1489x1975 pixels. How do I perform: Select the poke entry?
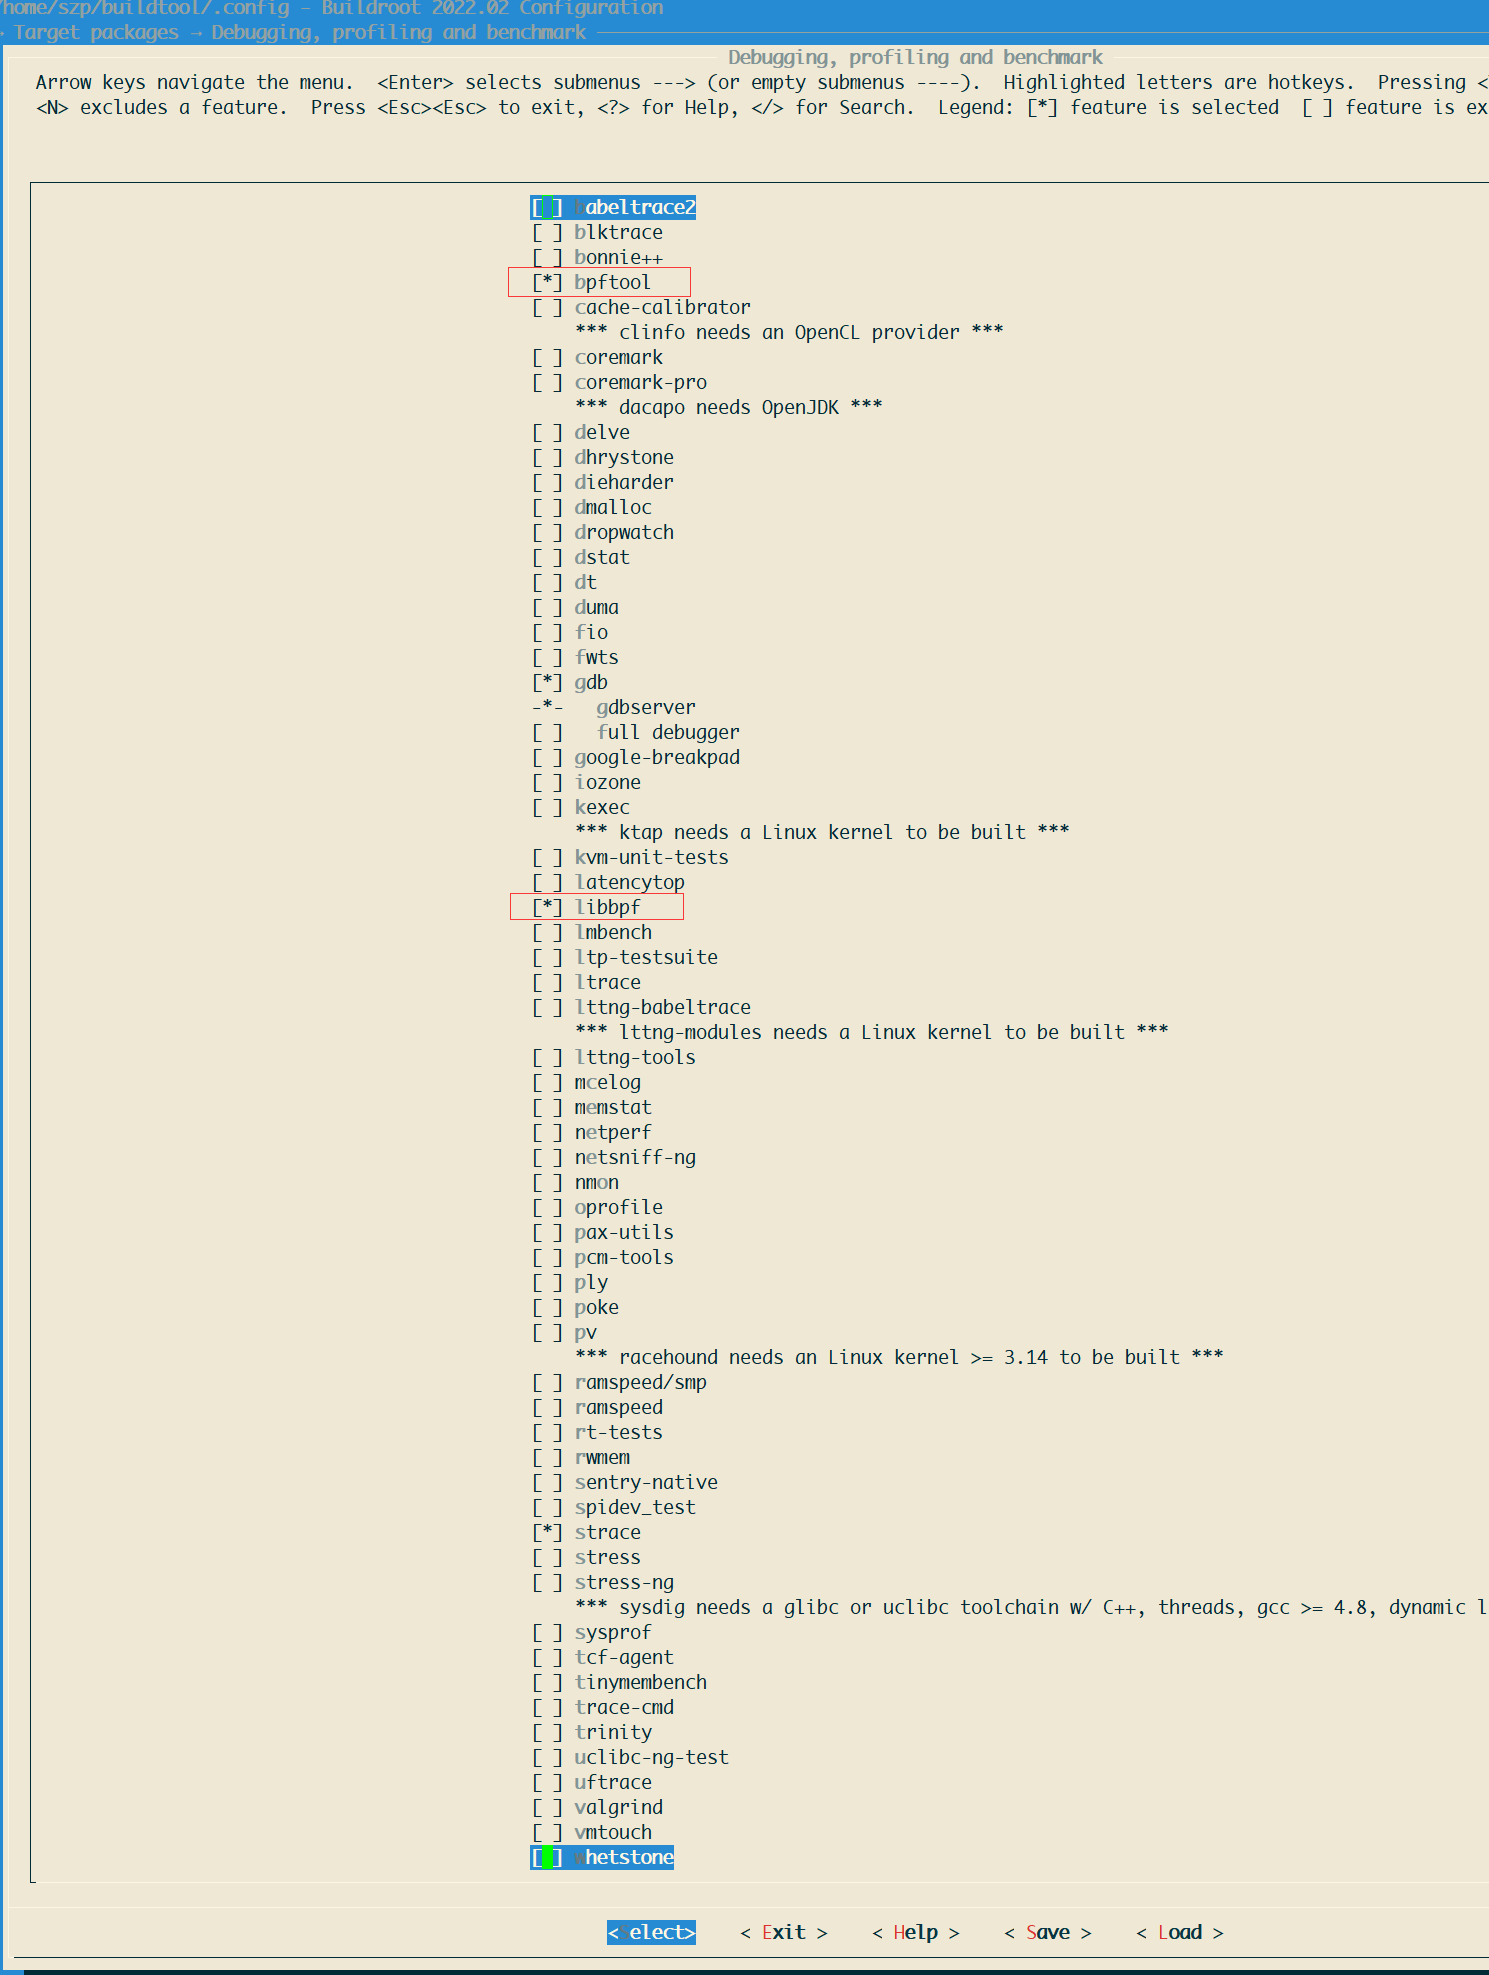(575, 1307)
